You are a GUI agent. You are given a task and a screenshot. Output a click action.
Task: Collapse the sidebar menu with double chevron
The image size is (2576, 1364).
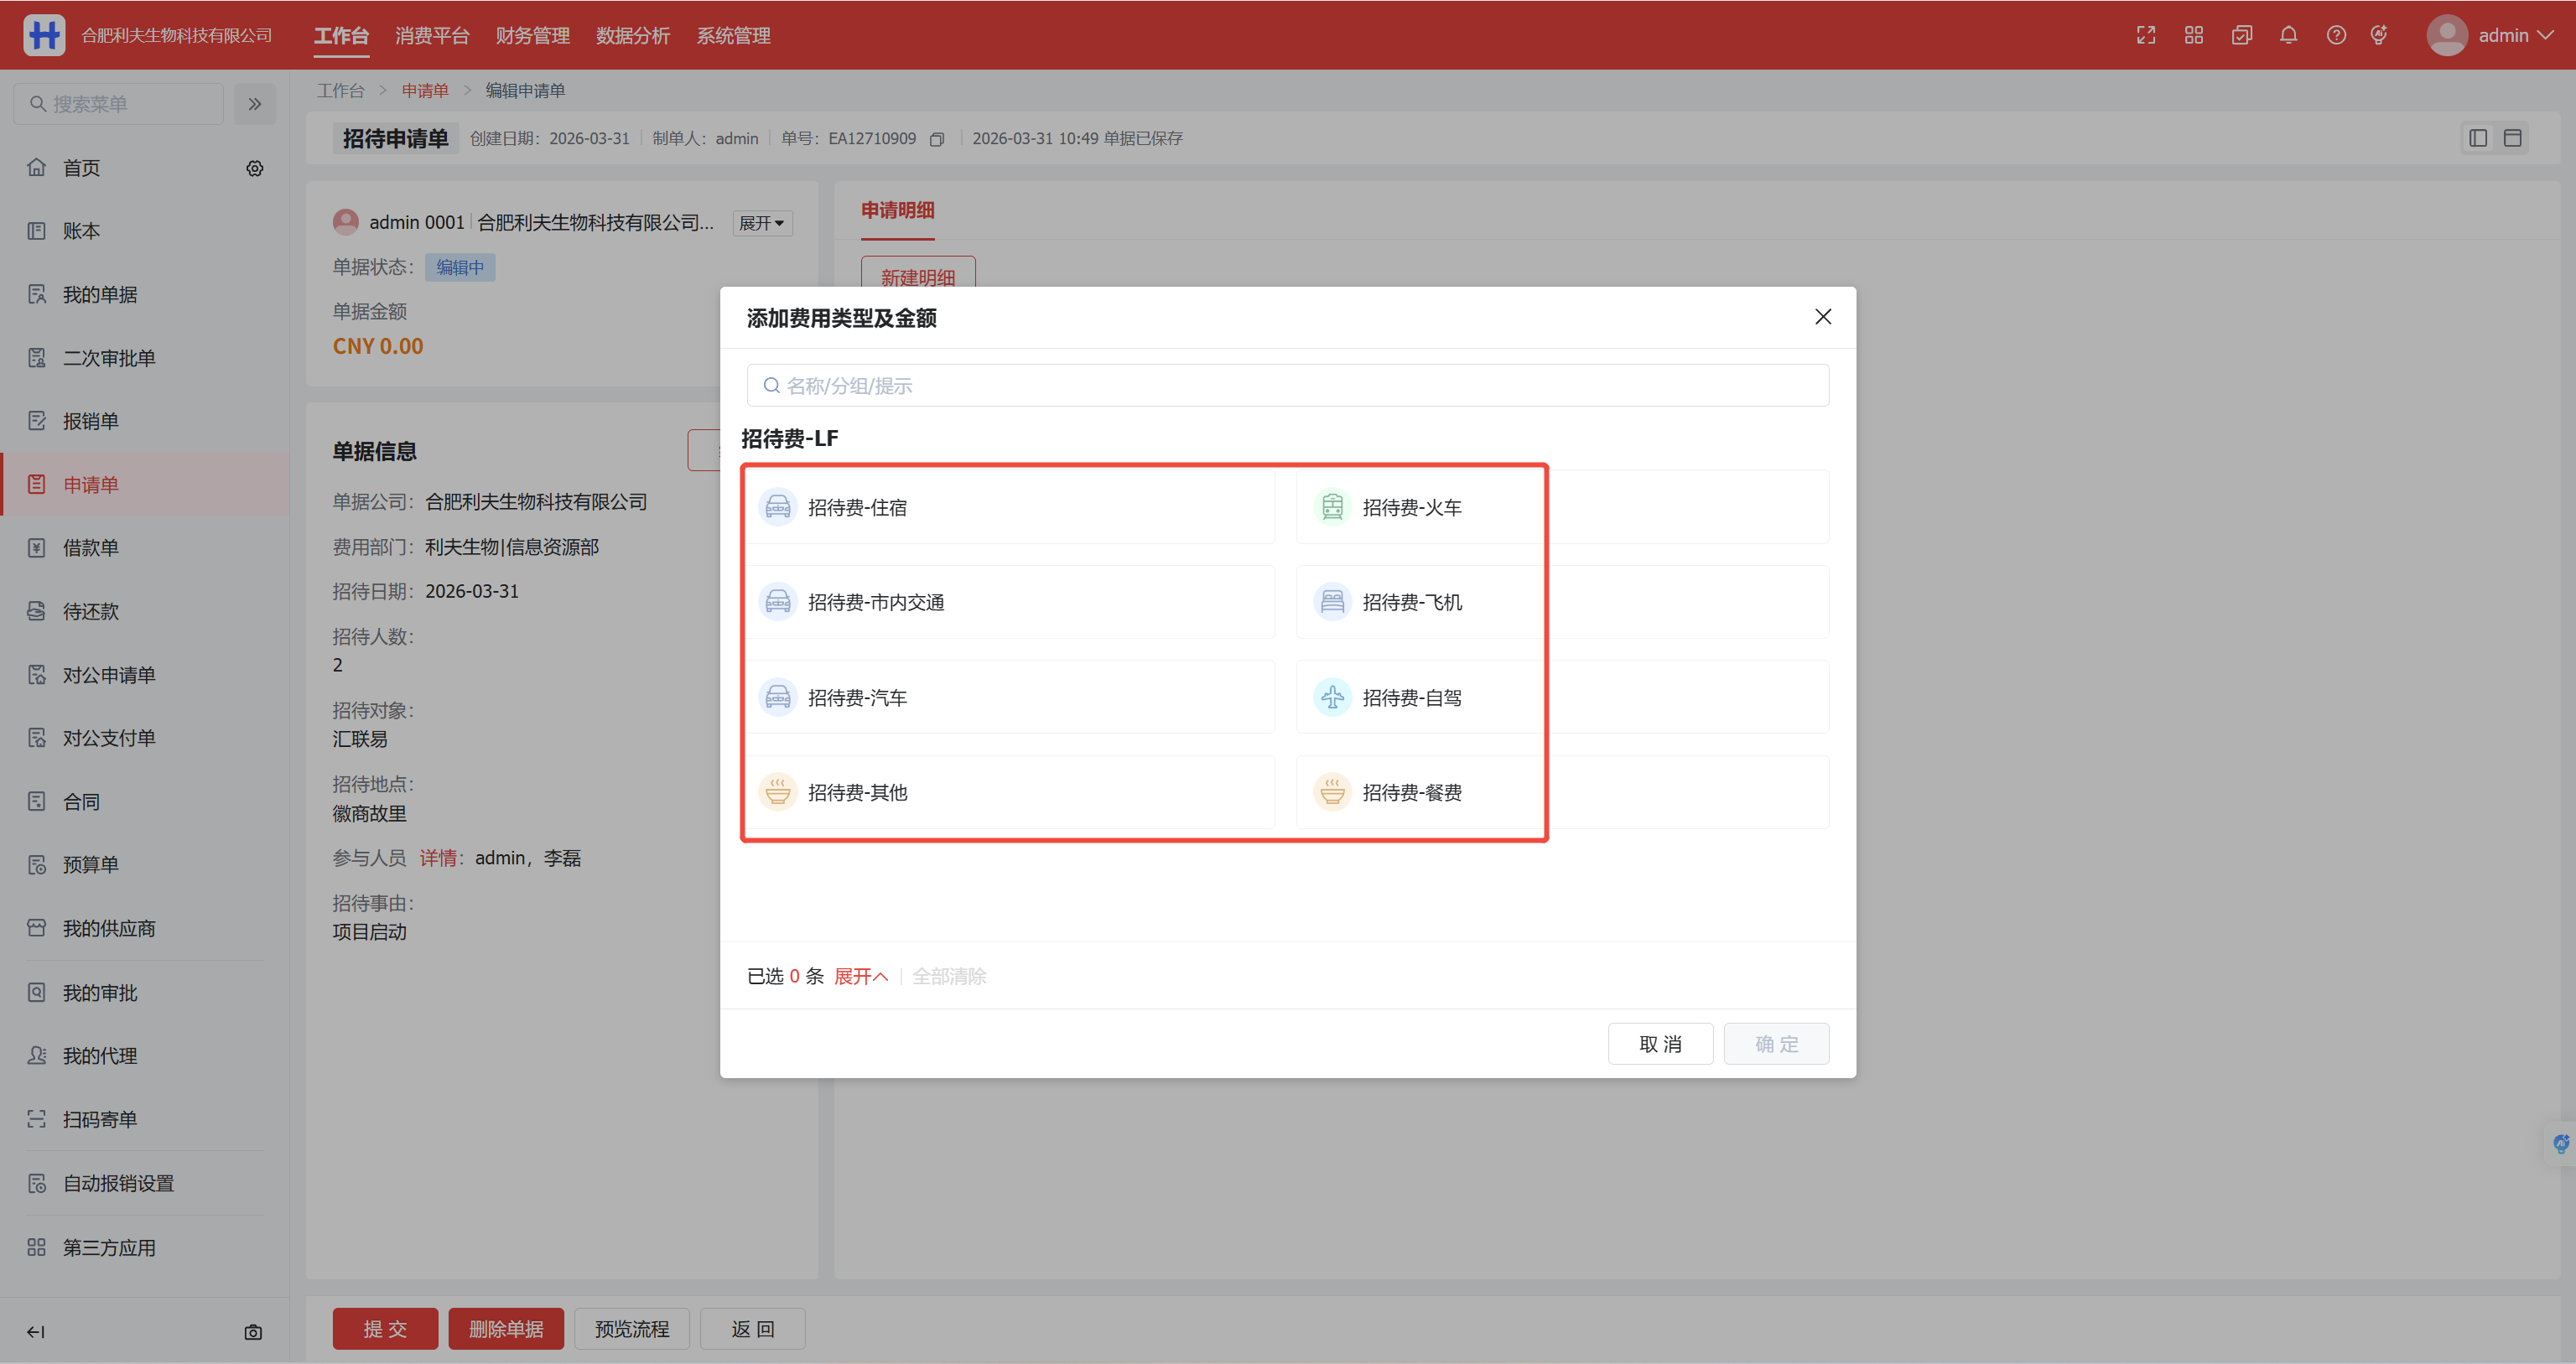[255, 104]
